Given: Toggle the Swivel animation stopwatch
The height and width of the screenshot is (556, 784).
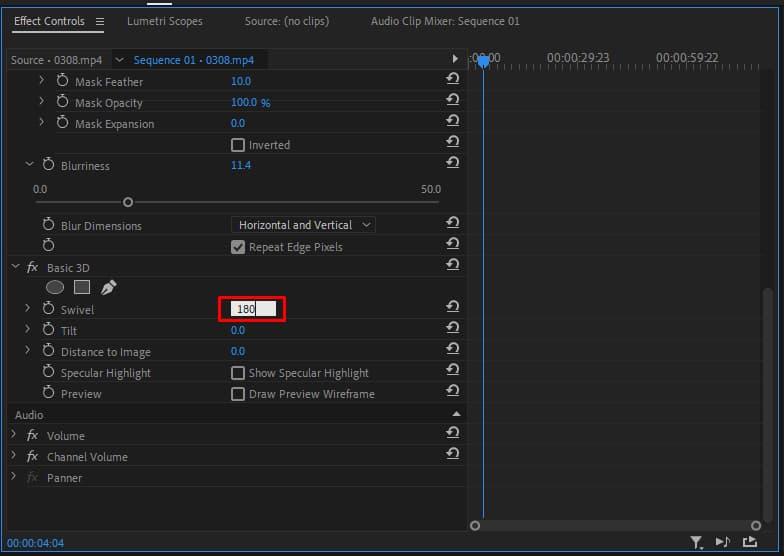Looking at the screenshot, I should click(x=49, y=309).
